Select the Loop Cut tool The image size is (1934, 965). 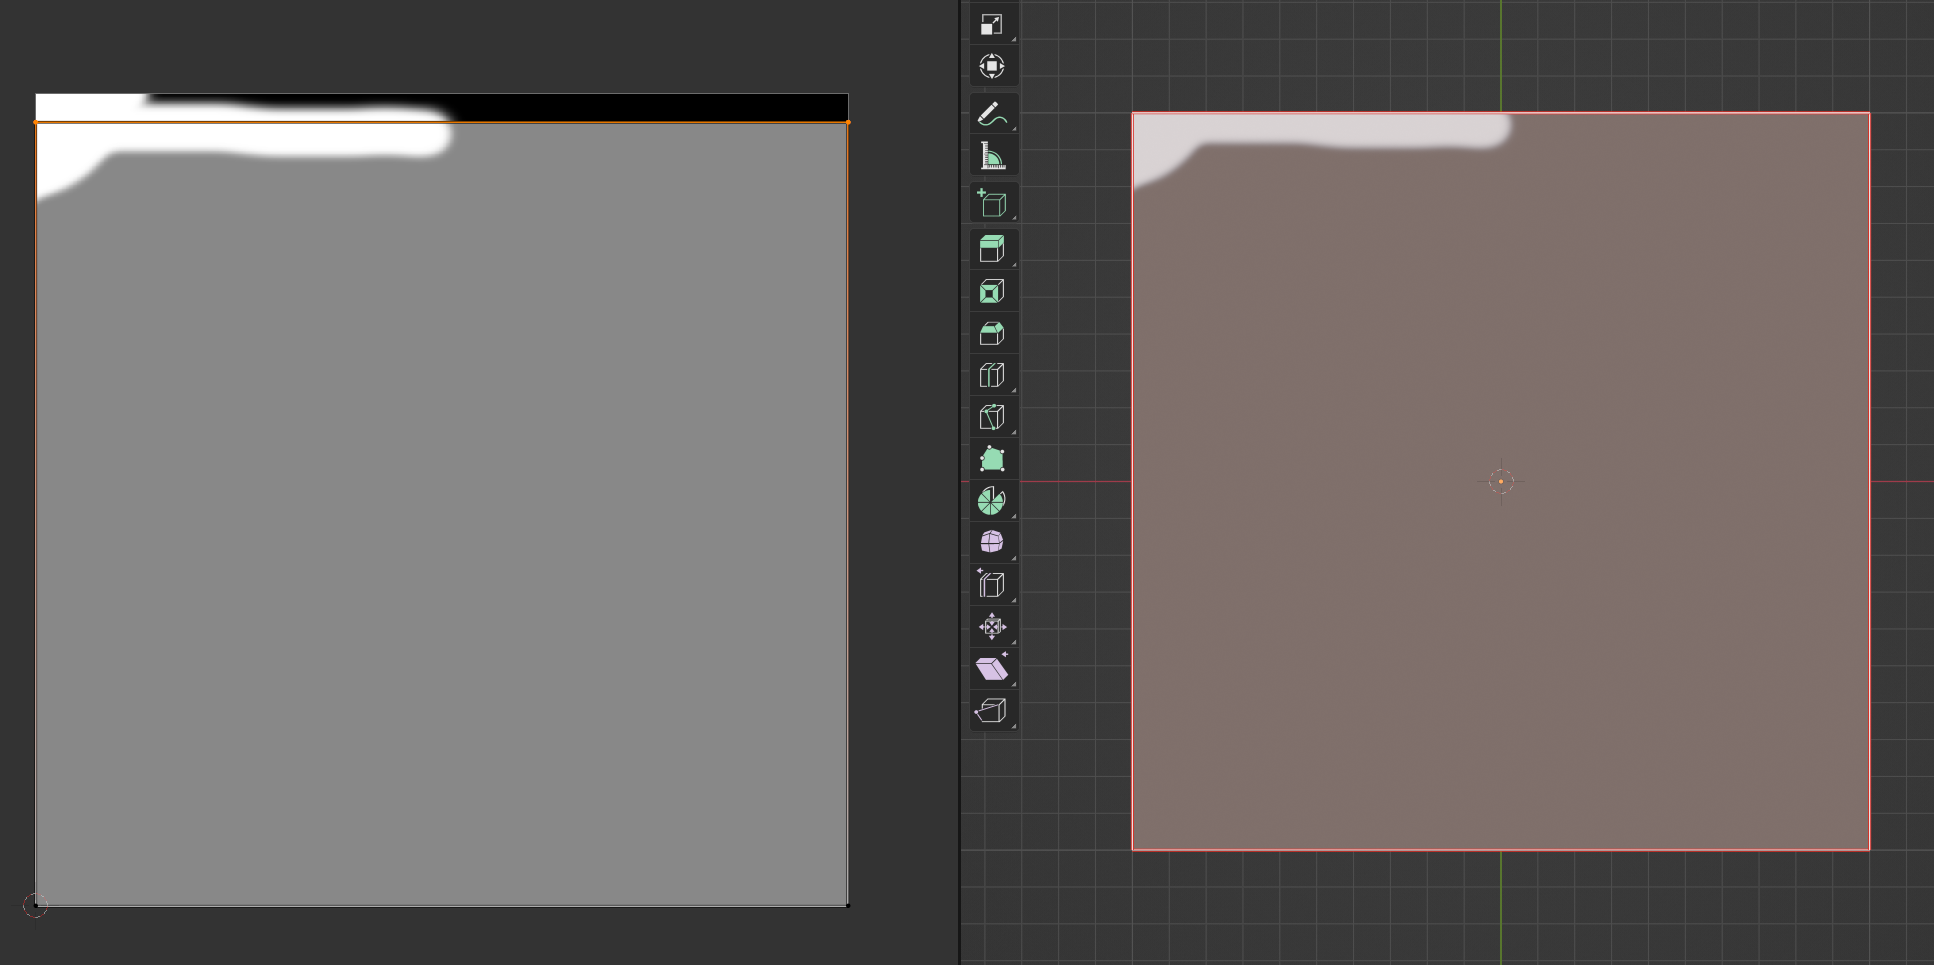992,376
